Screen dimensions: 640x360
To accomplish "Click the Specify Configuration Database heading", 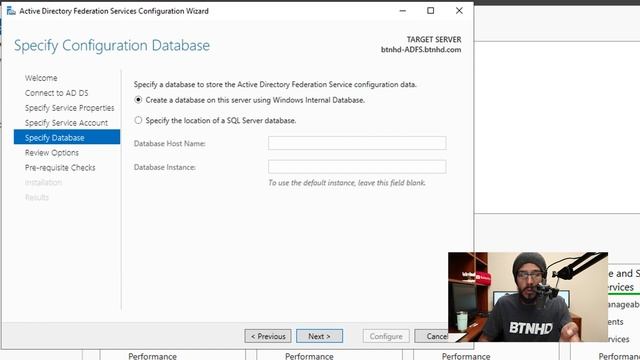I will click(x=112, y=45).
